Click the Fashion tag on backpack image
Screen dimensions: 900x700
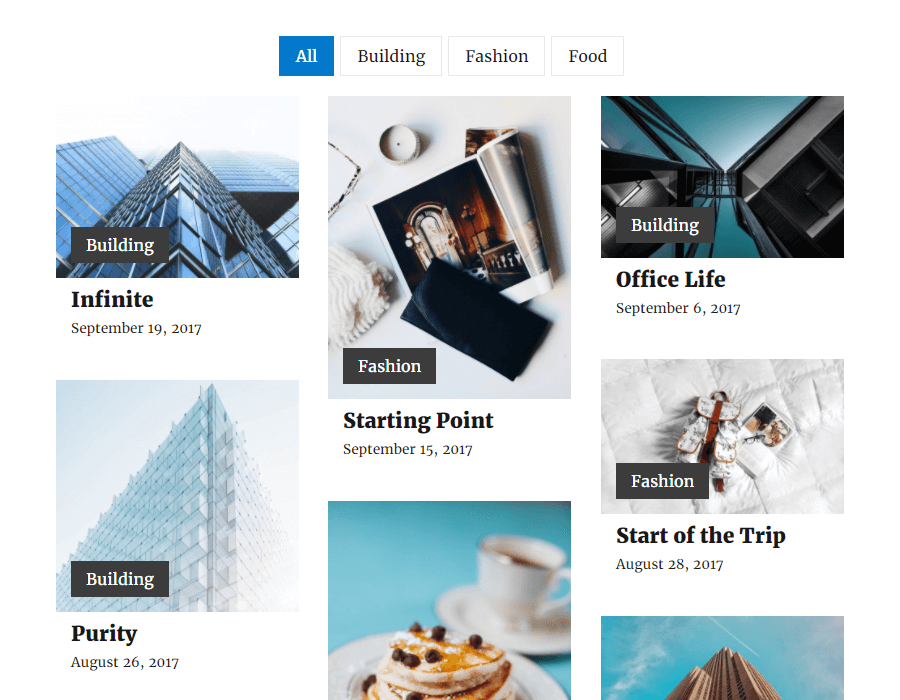tap(662, 481)
